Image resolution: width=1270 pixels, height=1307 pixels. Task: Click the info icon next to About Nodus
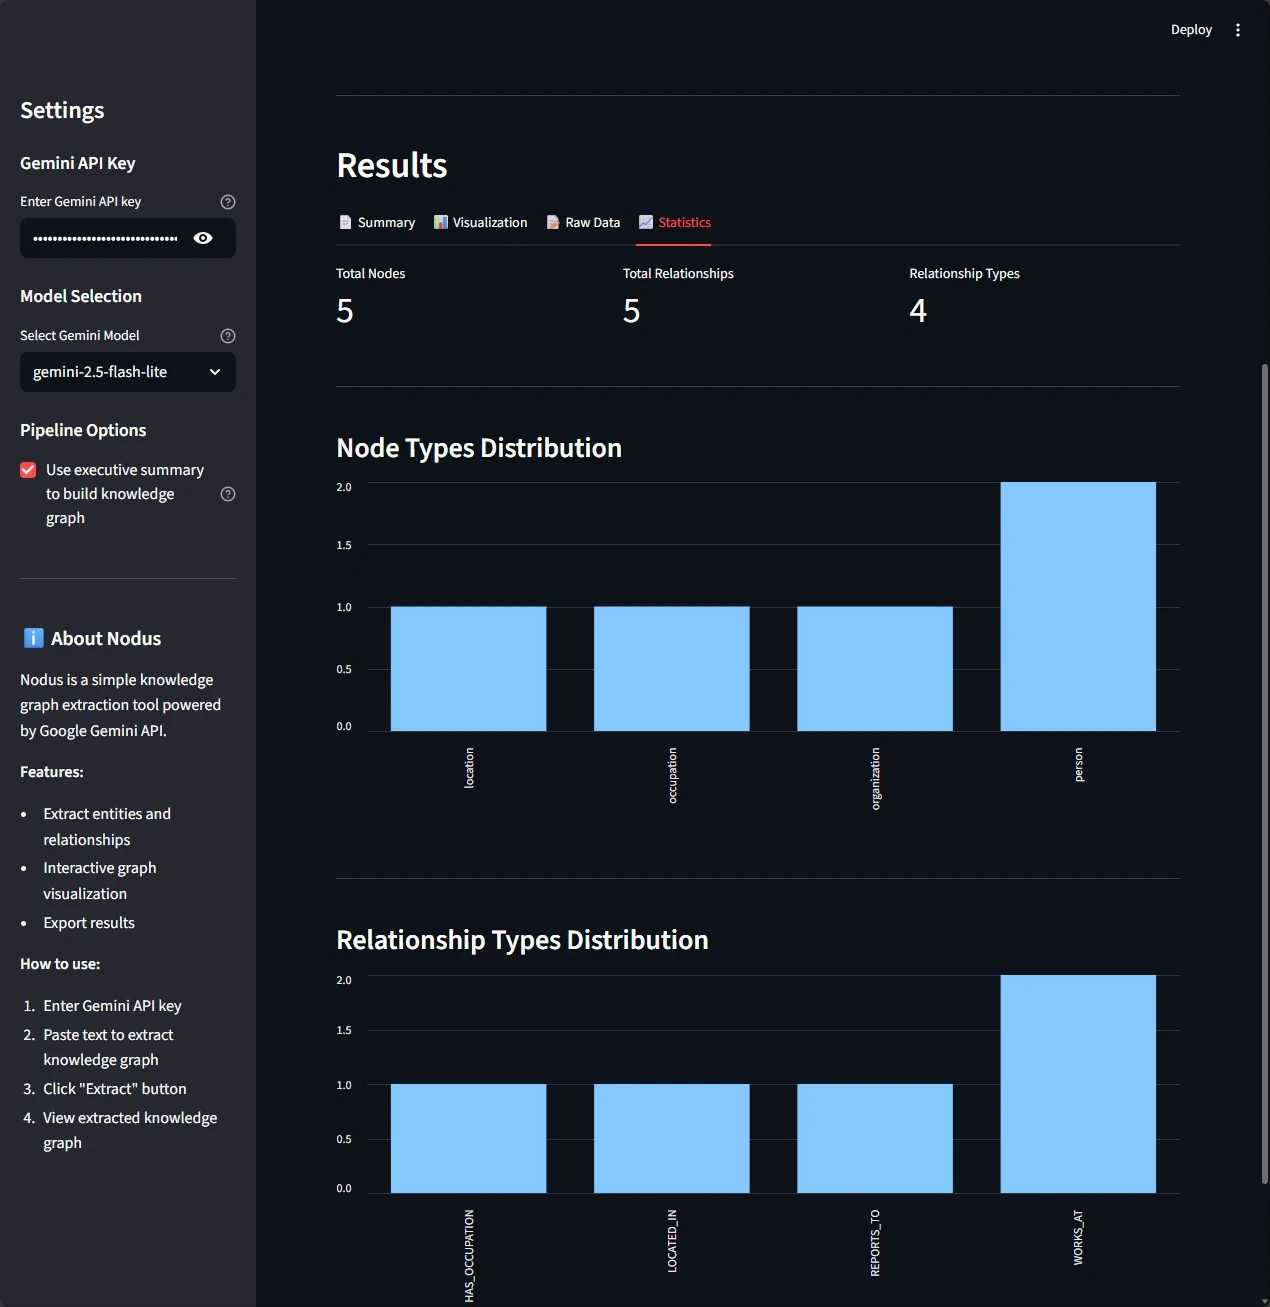(x=33, y=637)
